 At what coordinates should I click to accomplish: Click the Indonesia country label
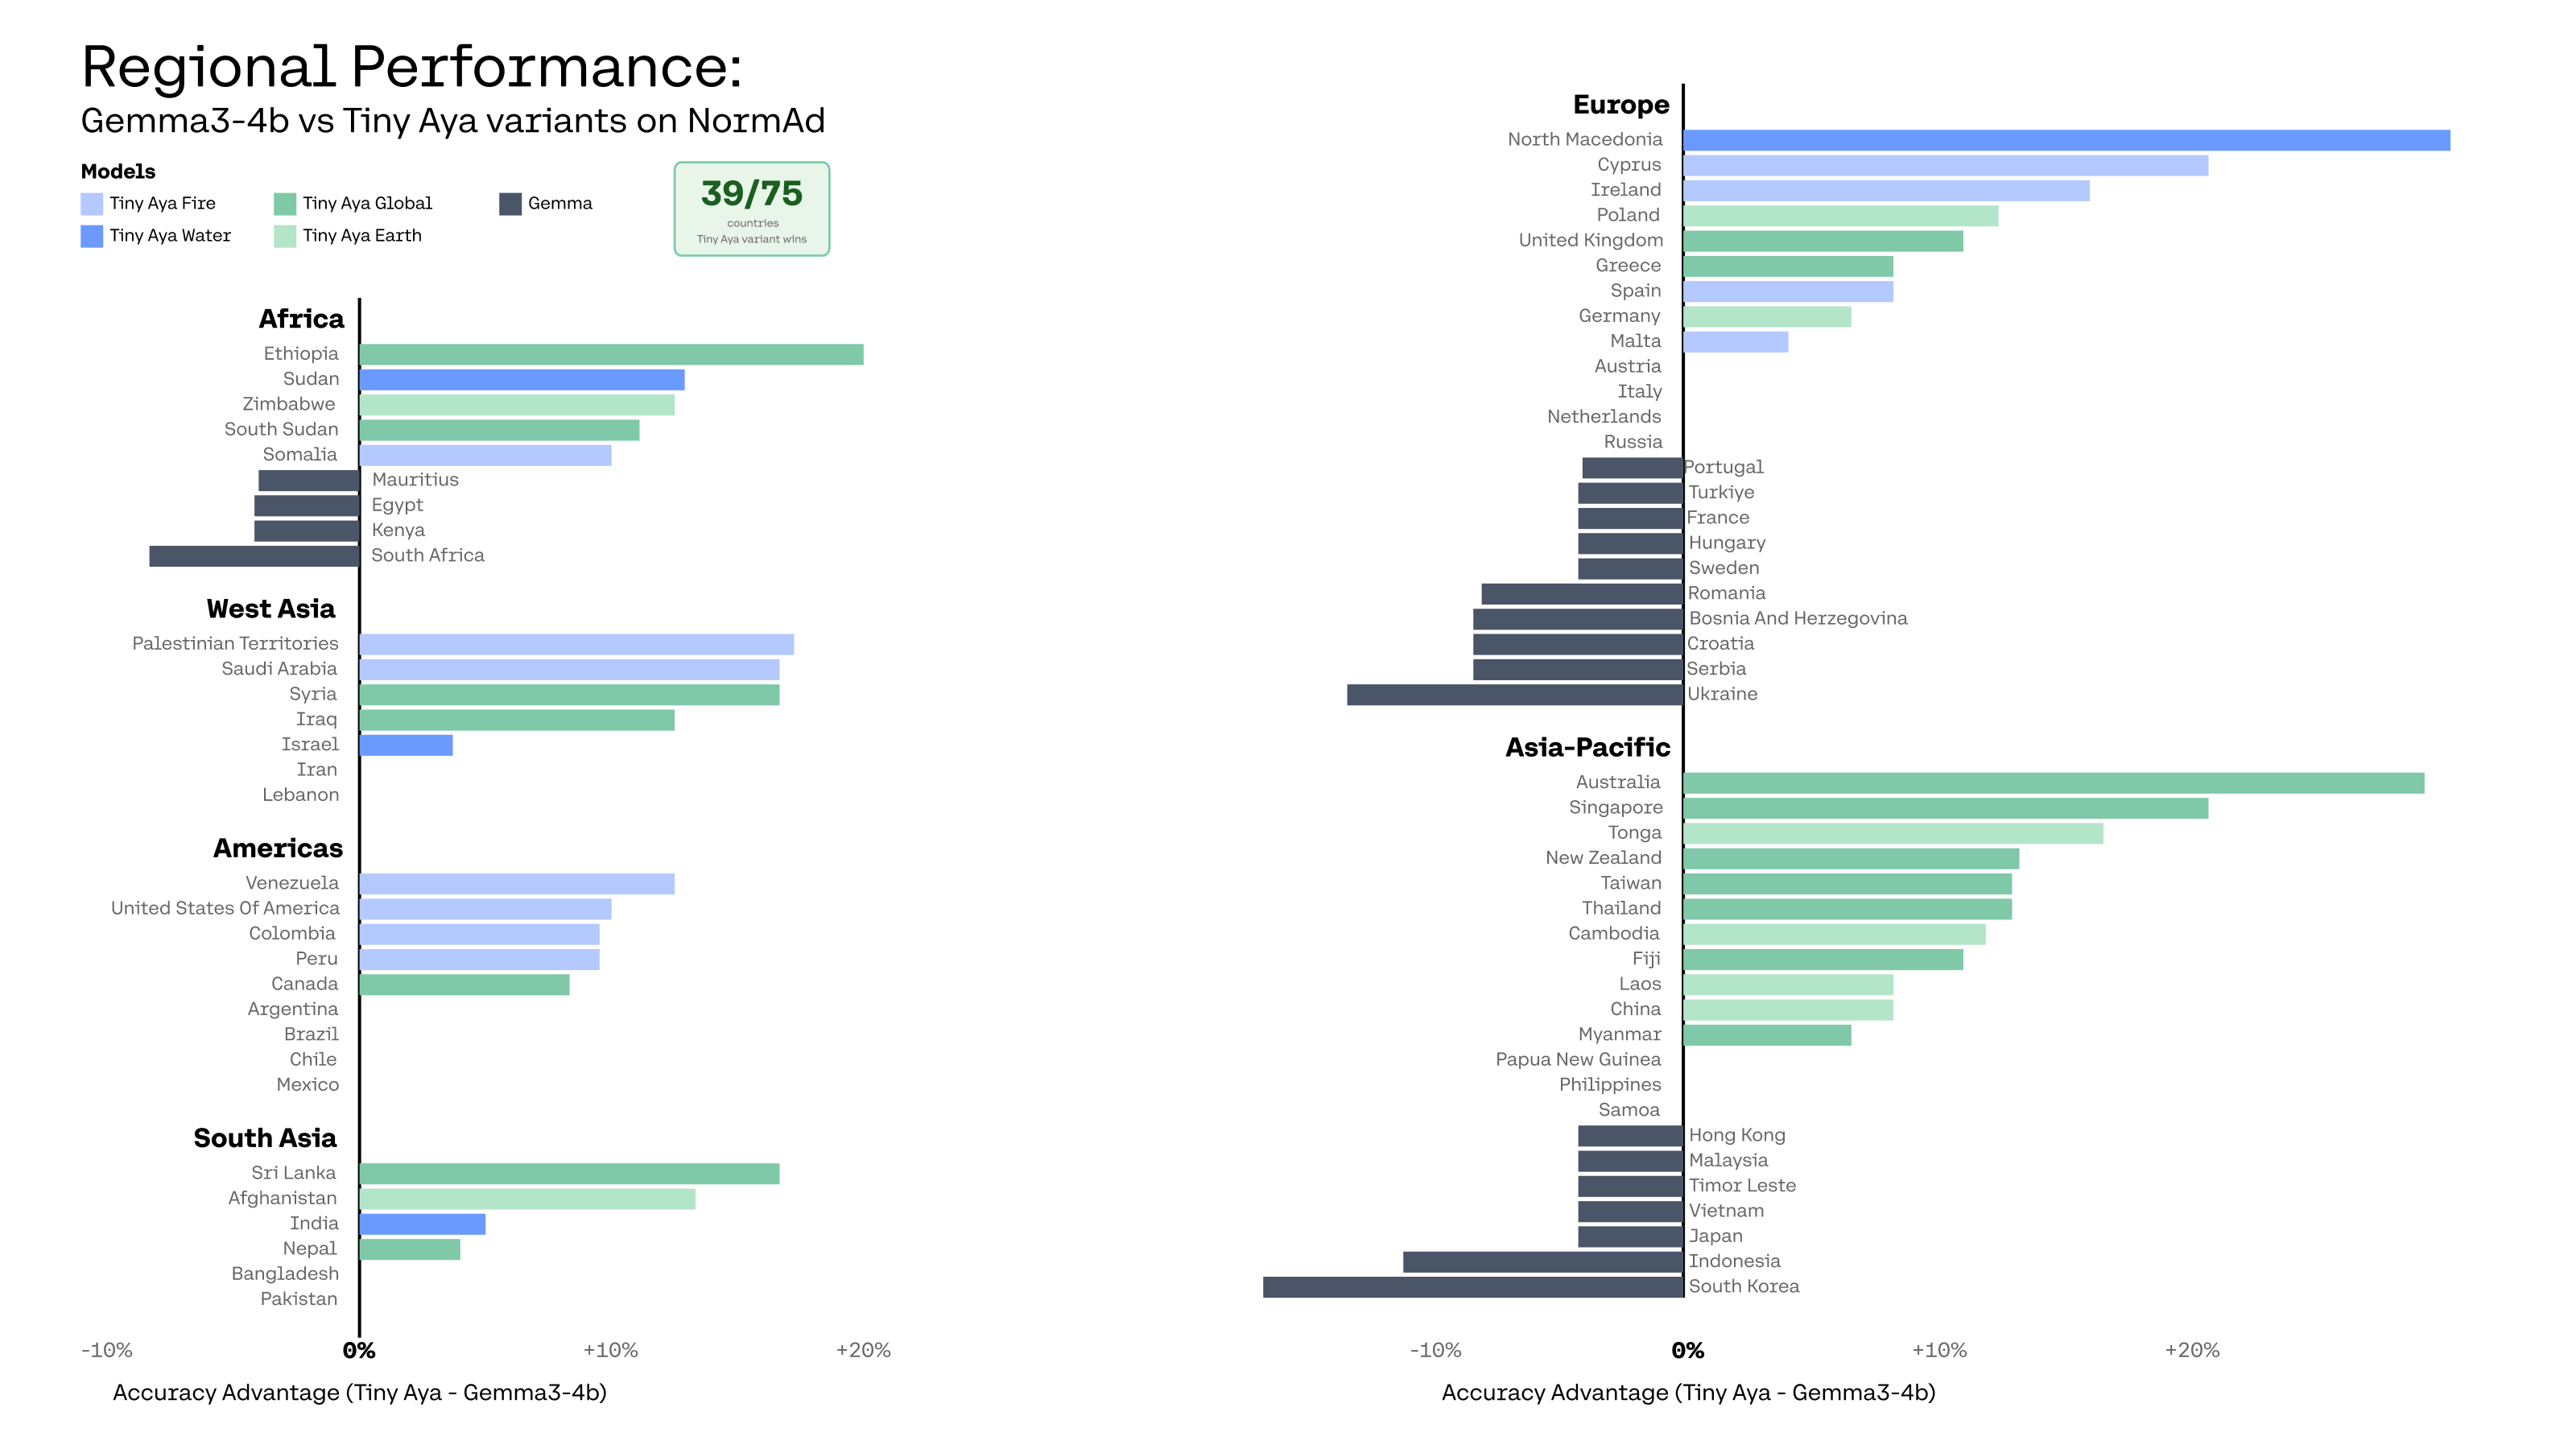pos(1734,1261)
